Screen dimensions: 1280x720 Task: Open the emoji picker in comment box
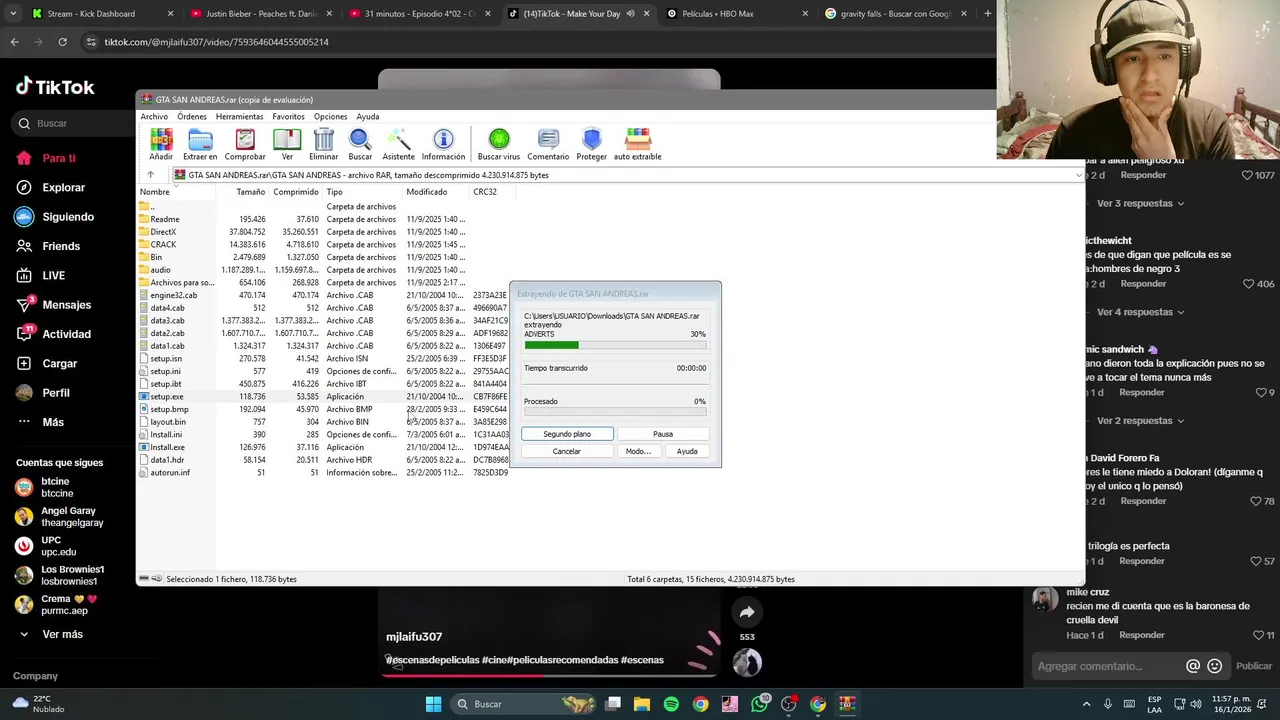(1215, 666)
